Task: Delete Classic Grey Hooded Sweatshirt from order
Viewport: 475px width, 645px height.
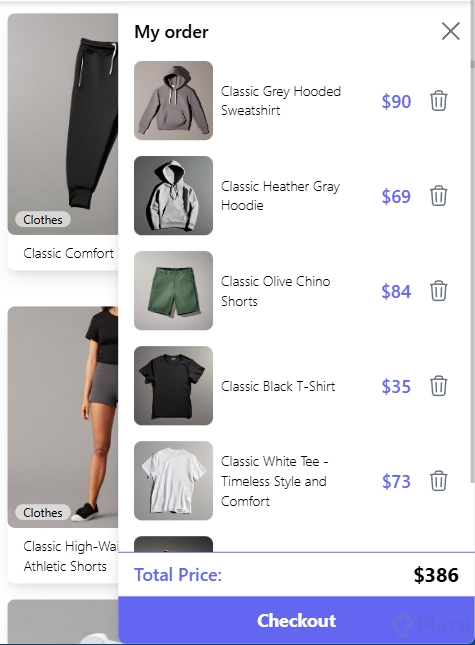Action: (438, 101)
